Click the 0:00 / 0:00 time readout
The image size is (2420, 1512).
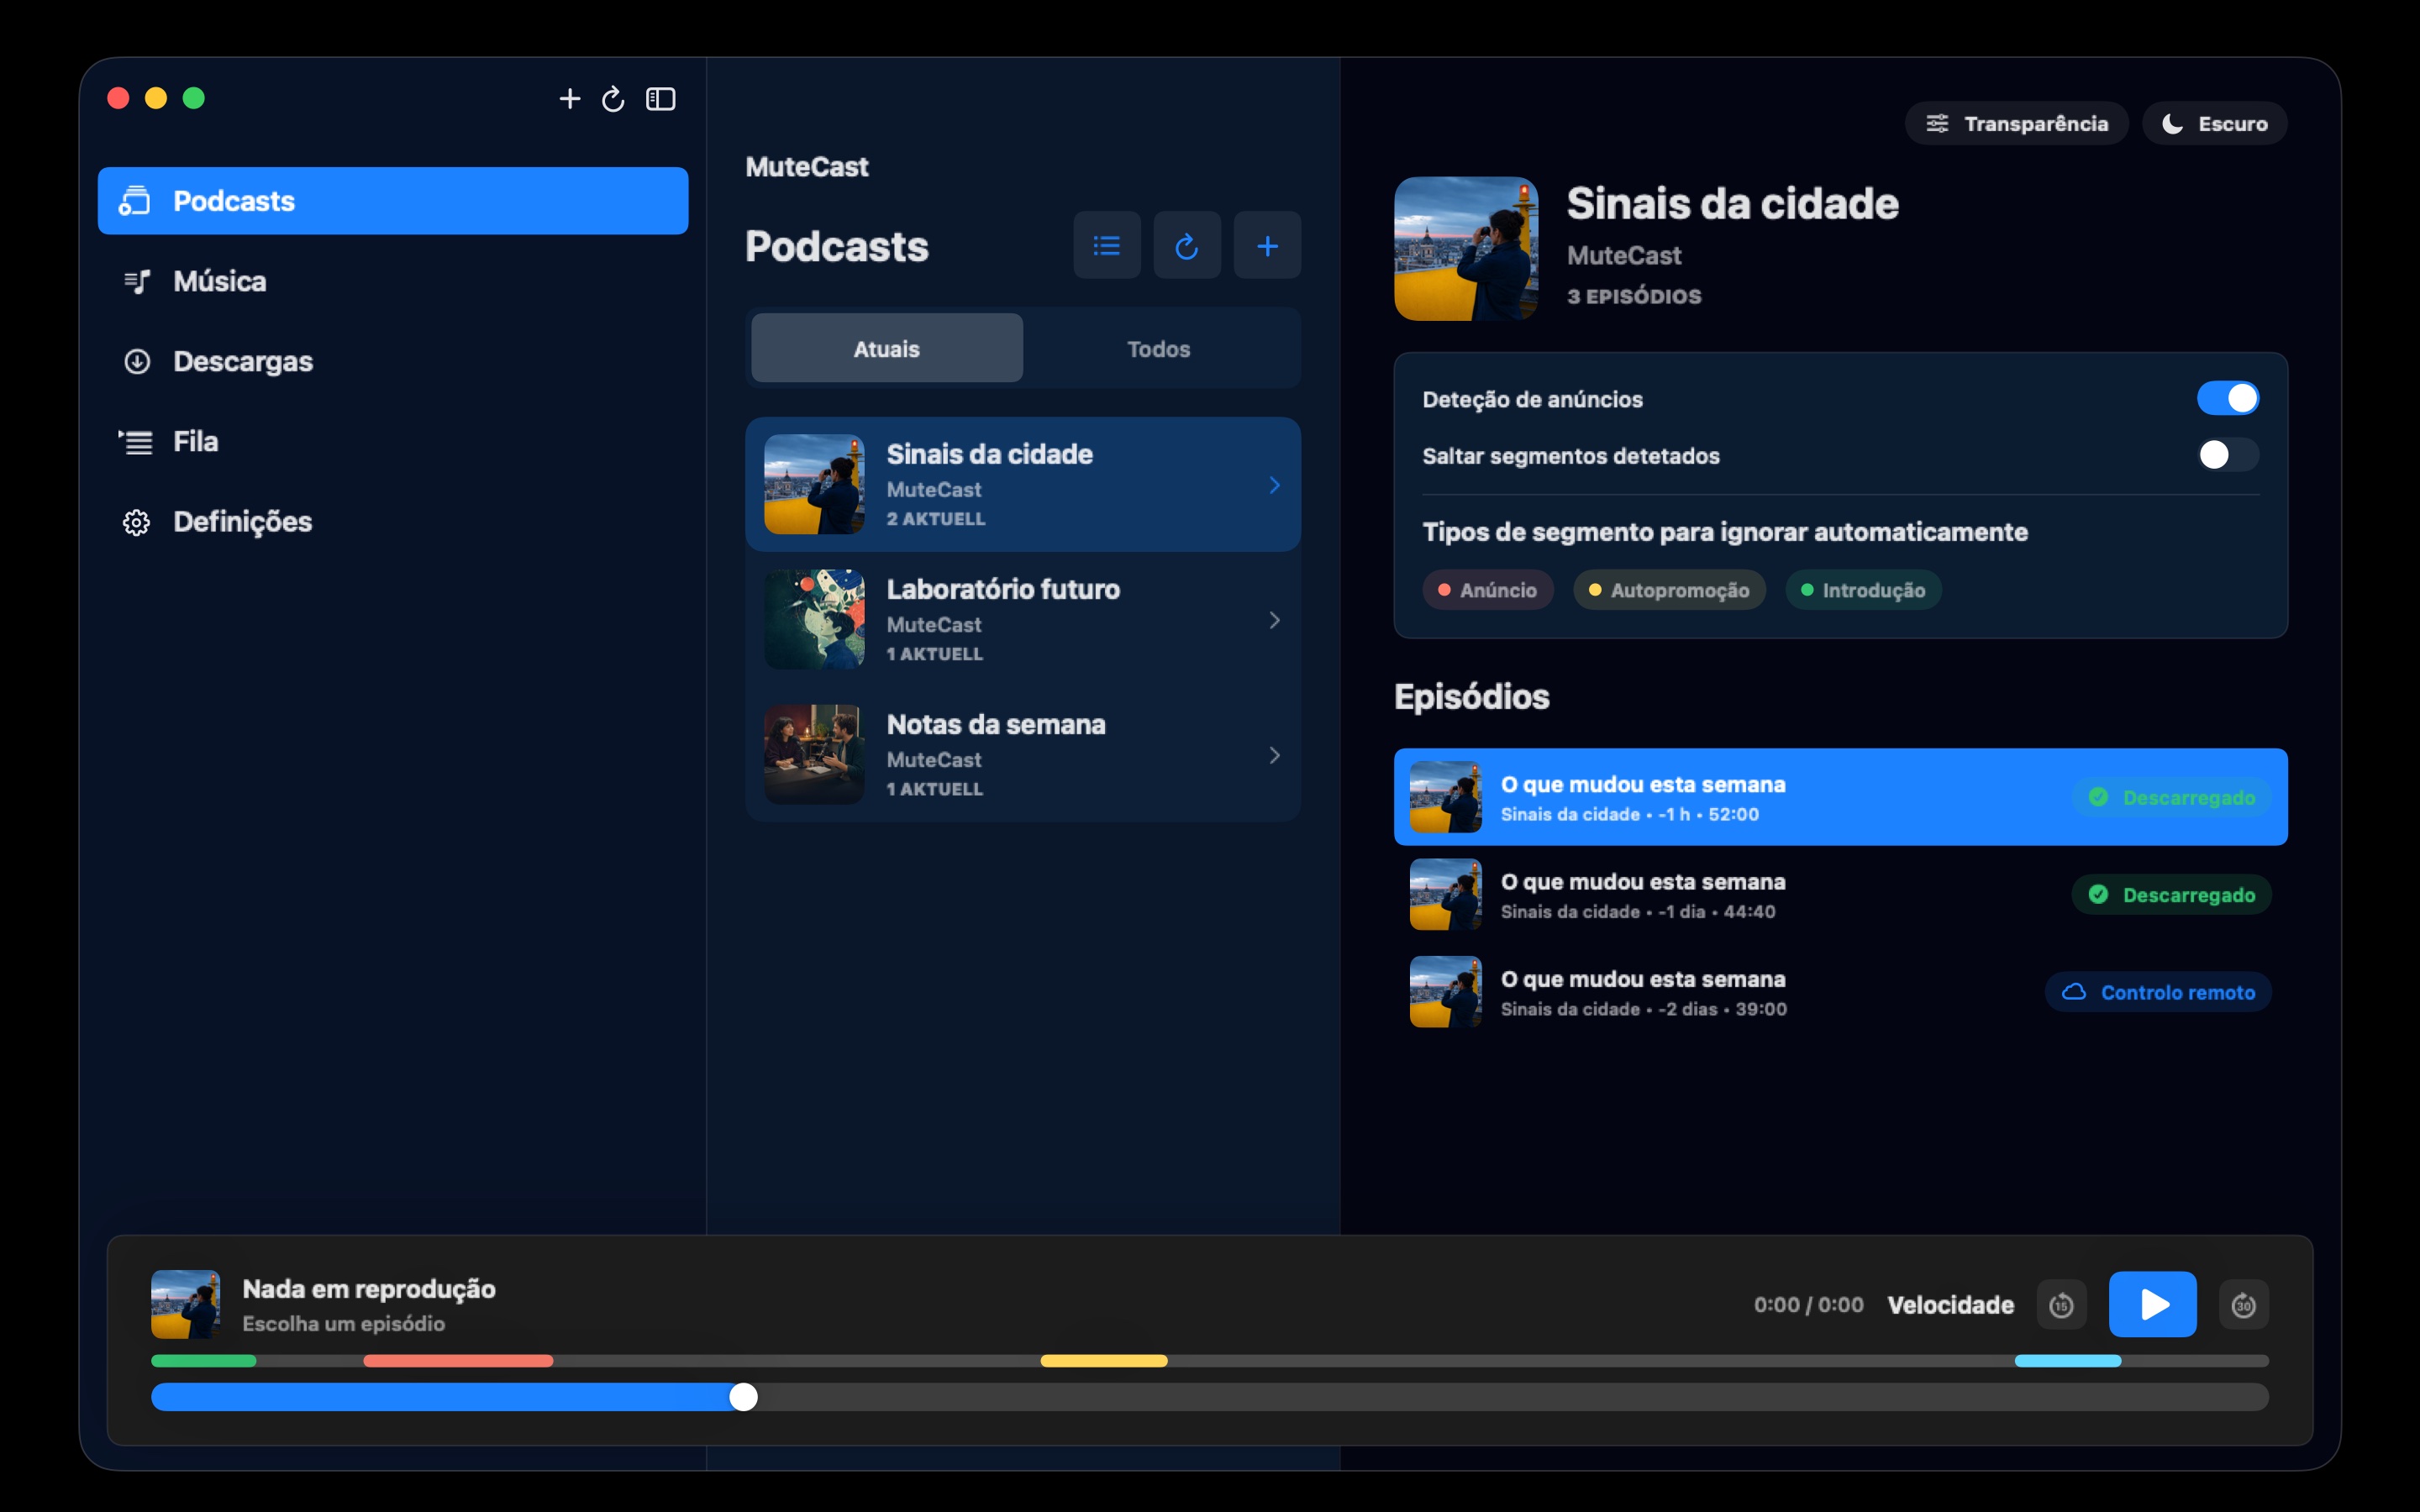click(x=1808, y=1304)
